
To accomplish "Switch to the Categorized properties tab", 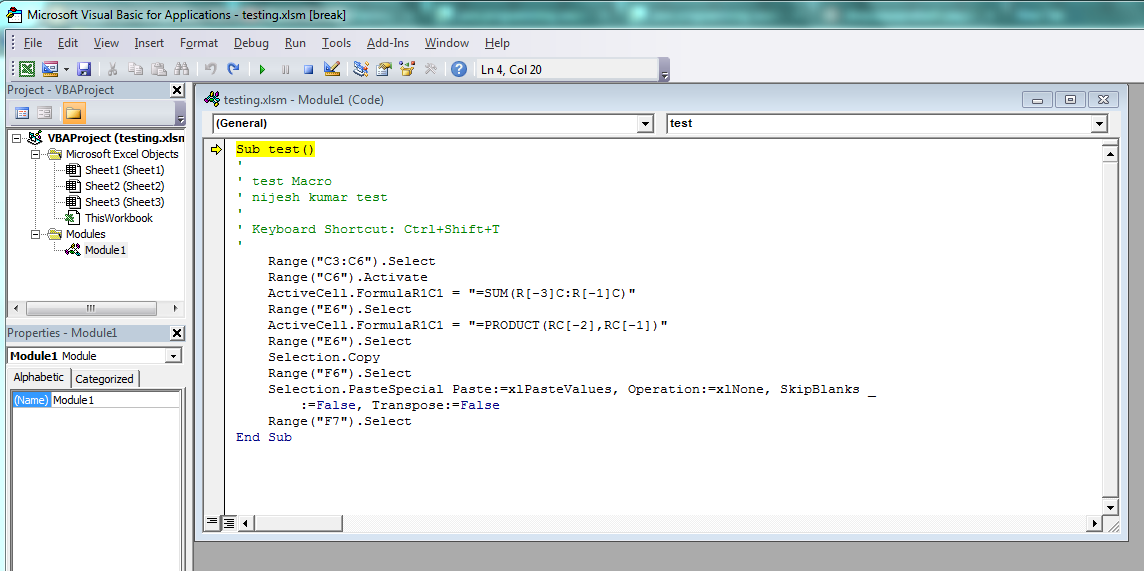I will [104, 378].
